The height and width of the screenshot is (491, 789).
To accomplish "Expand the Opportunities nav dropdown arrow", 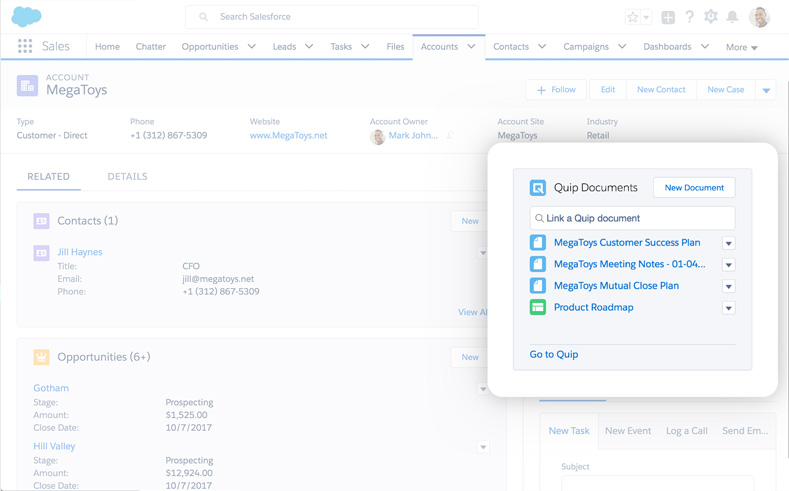I will (252, 47).
